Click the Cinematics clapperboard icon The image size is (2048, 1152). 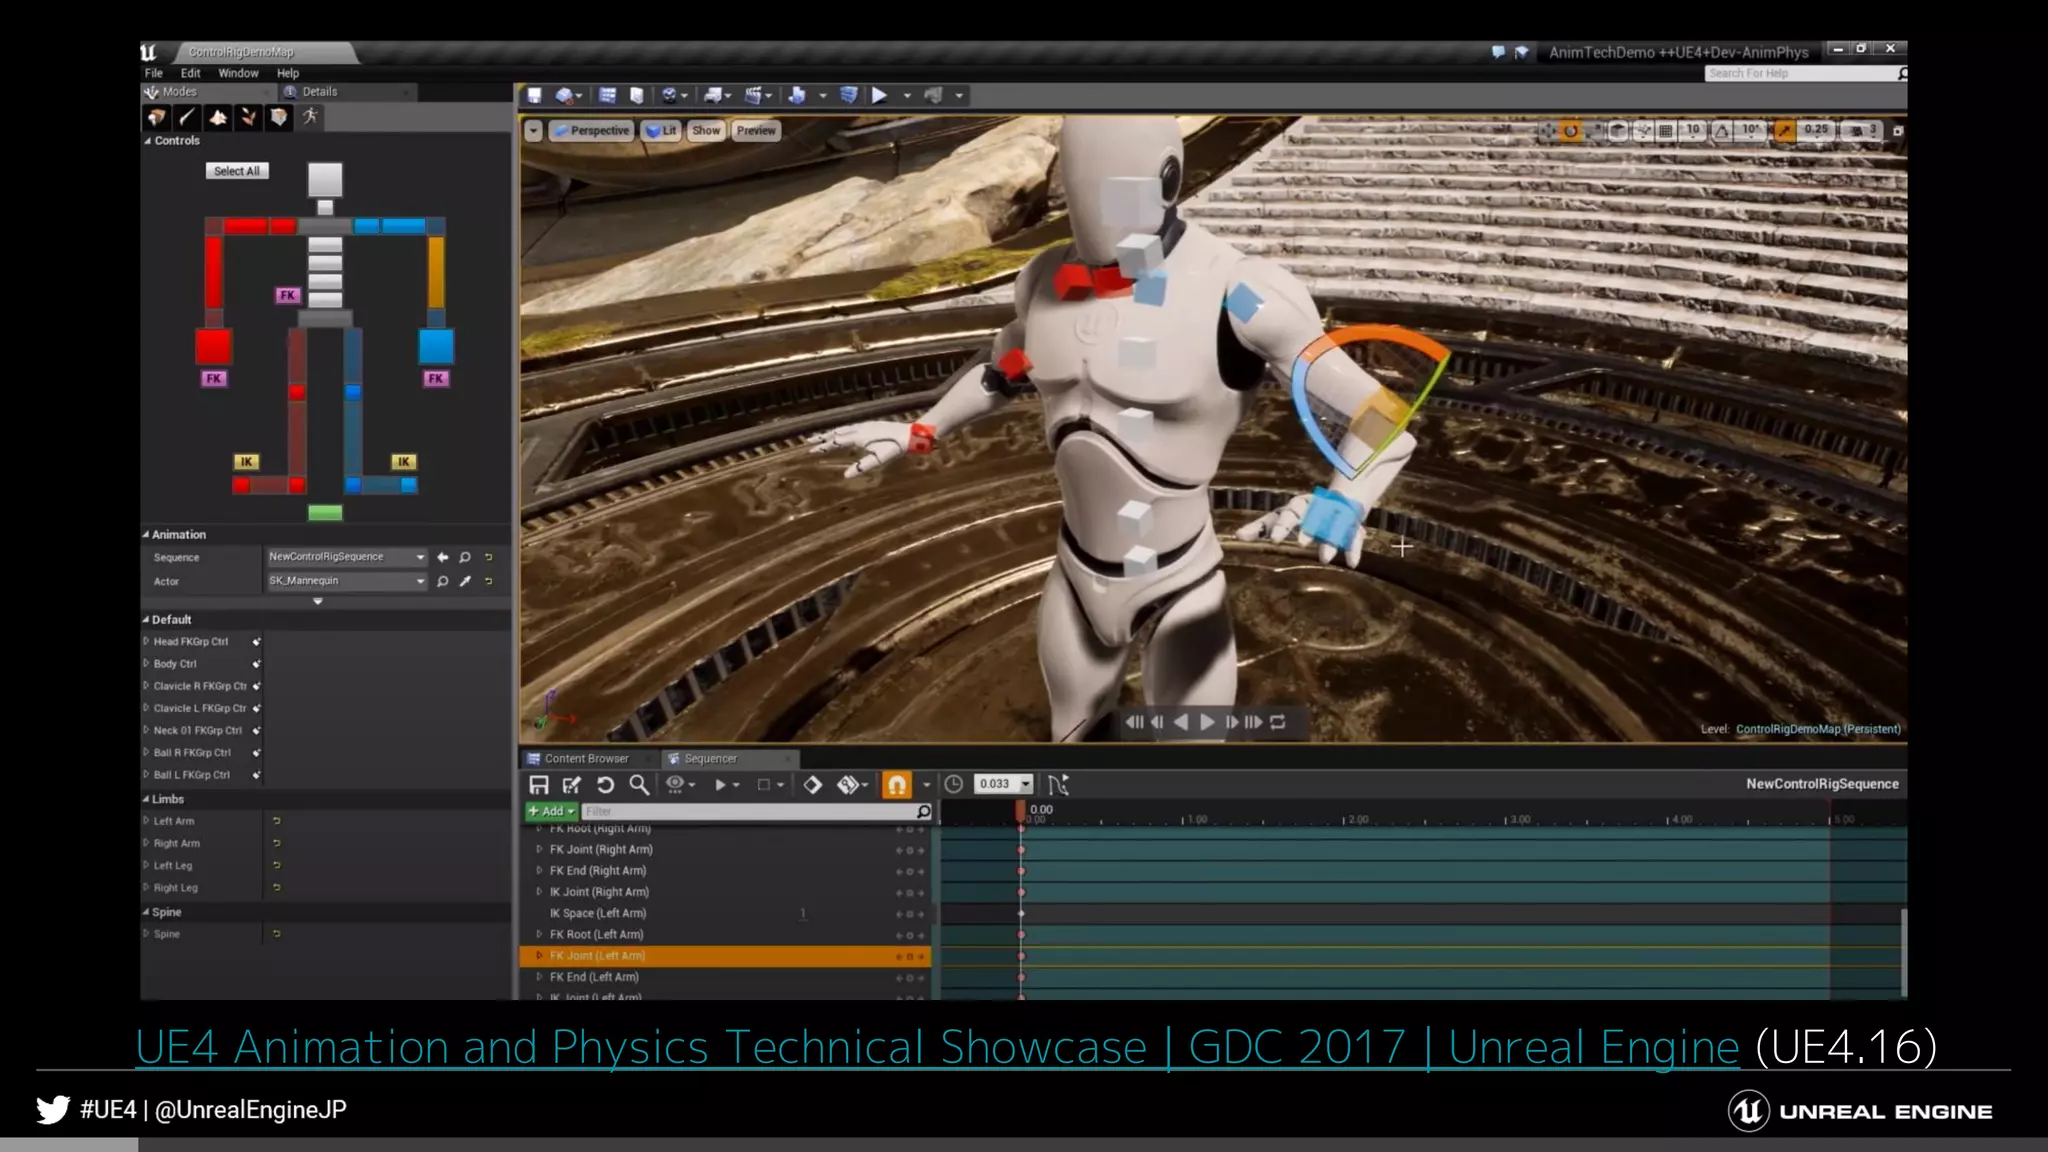click(x=754, y=95)
